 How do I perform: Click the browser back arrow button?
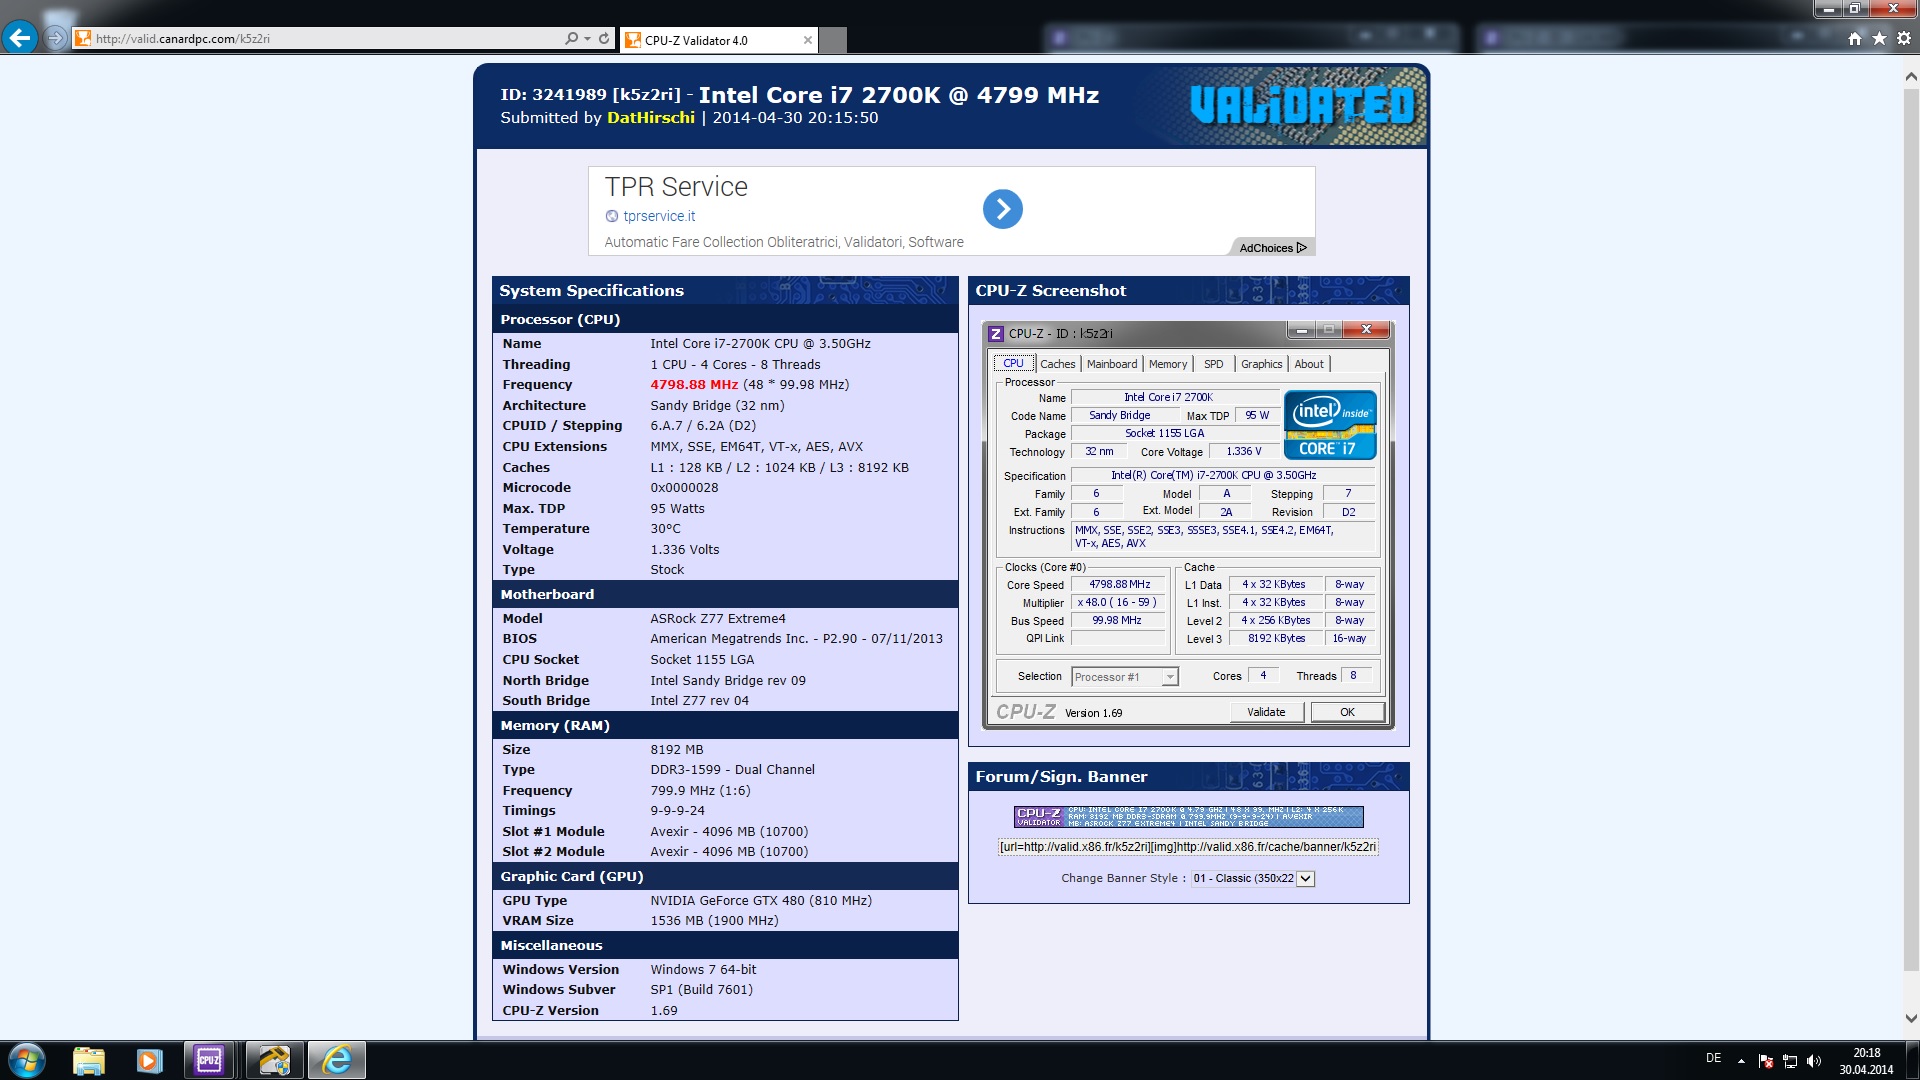[x=19, y=38]
